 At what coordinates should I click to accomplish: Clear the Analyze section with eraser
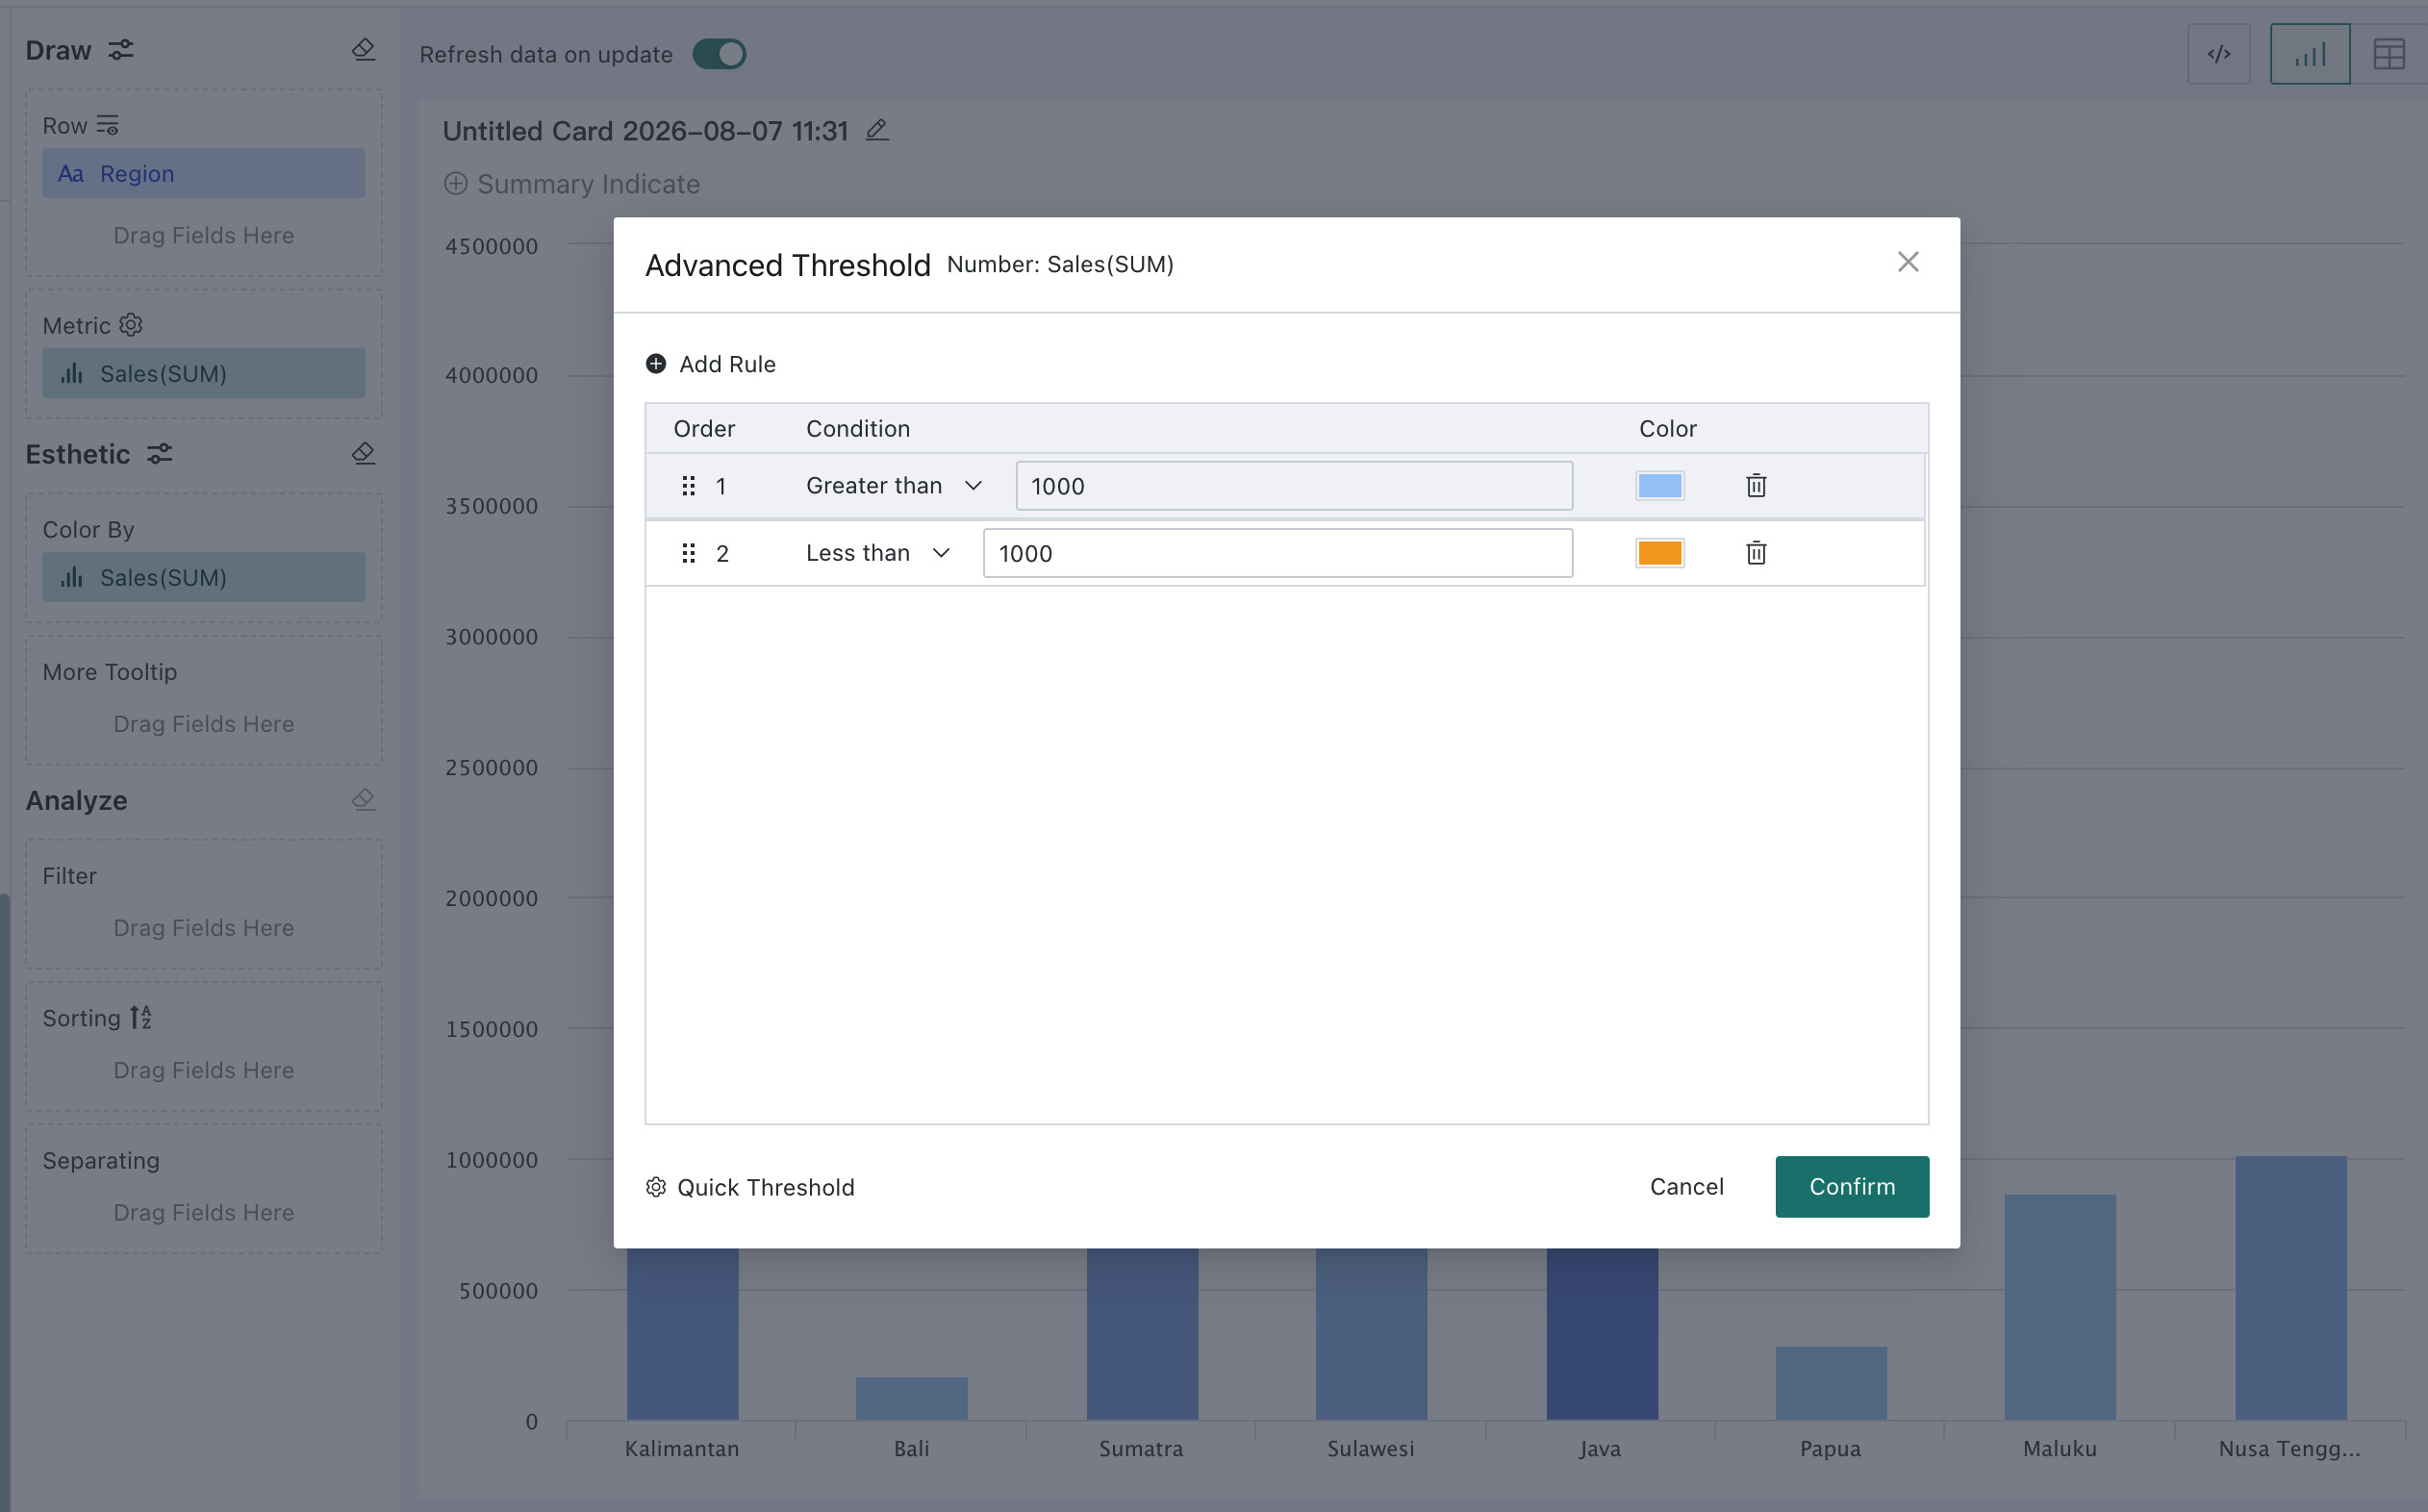pyautogui.click(x=364, y=800)
